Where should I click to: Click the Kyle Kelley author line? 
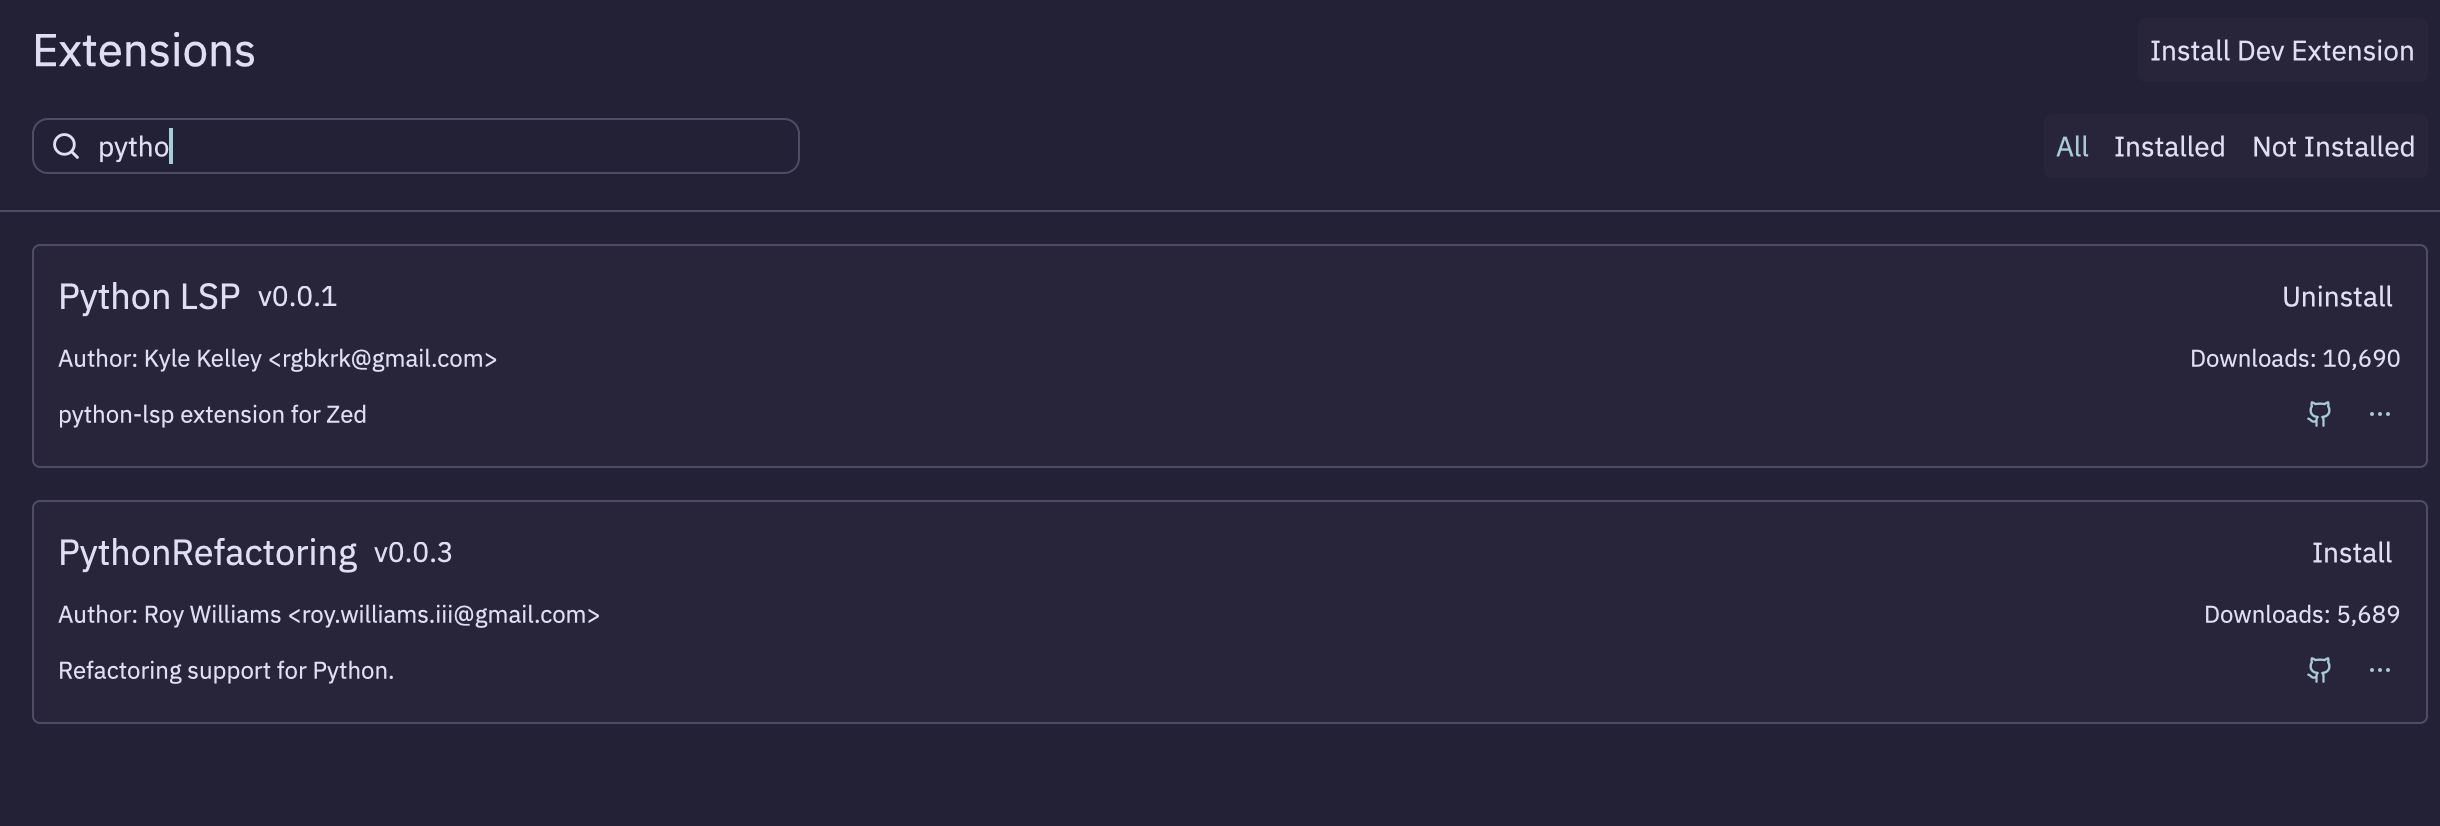[x=277, y=359]
